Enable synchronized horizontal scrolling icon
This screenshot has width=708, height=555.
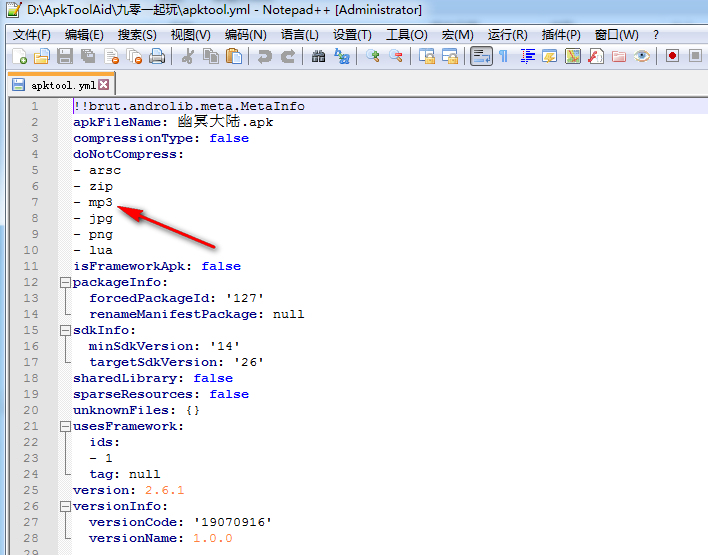(x=450, y=56)
